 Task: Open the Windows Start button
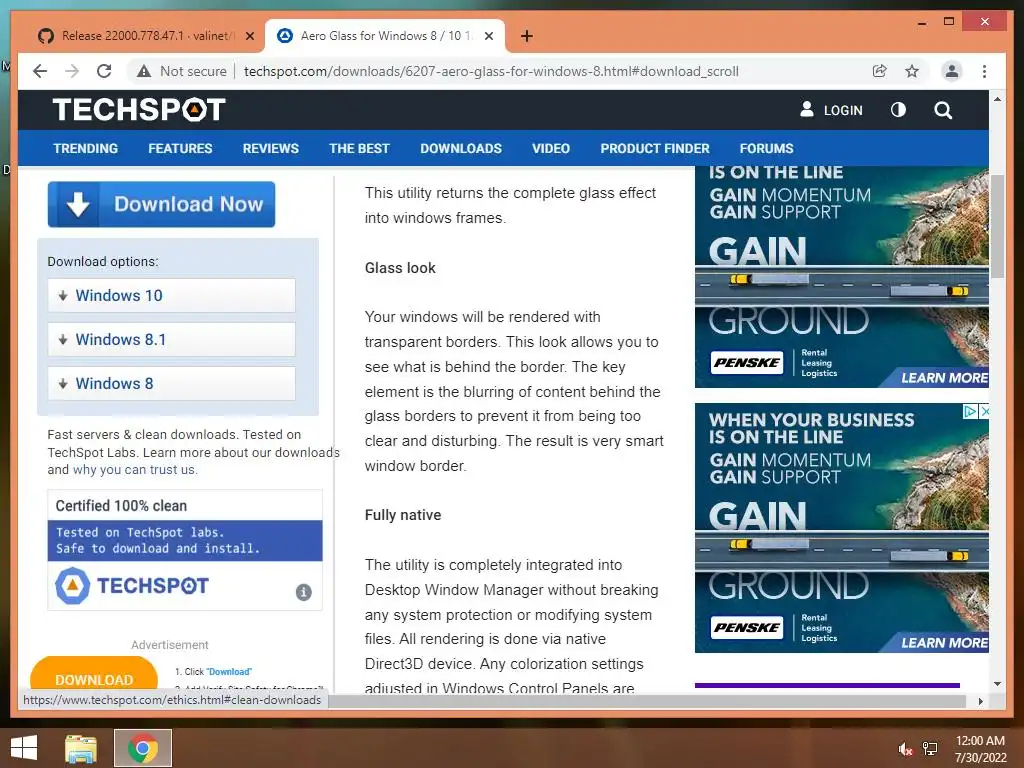24,748
